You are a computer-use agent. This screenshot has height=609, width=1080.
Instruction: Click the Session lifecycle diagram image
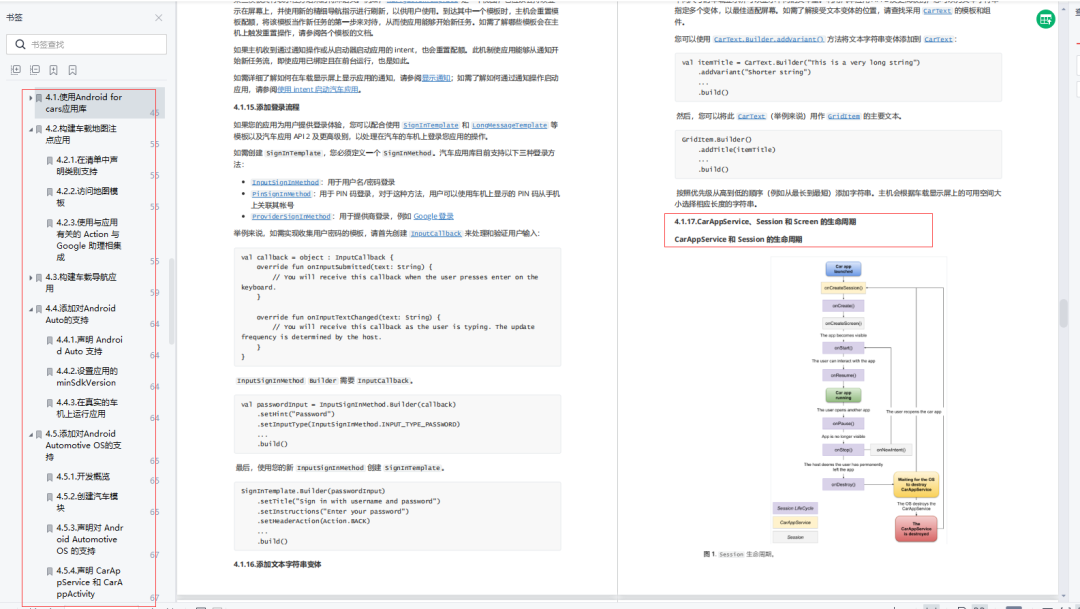coord(859,400)
